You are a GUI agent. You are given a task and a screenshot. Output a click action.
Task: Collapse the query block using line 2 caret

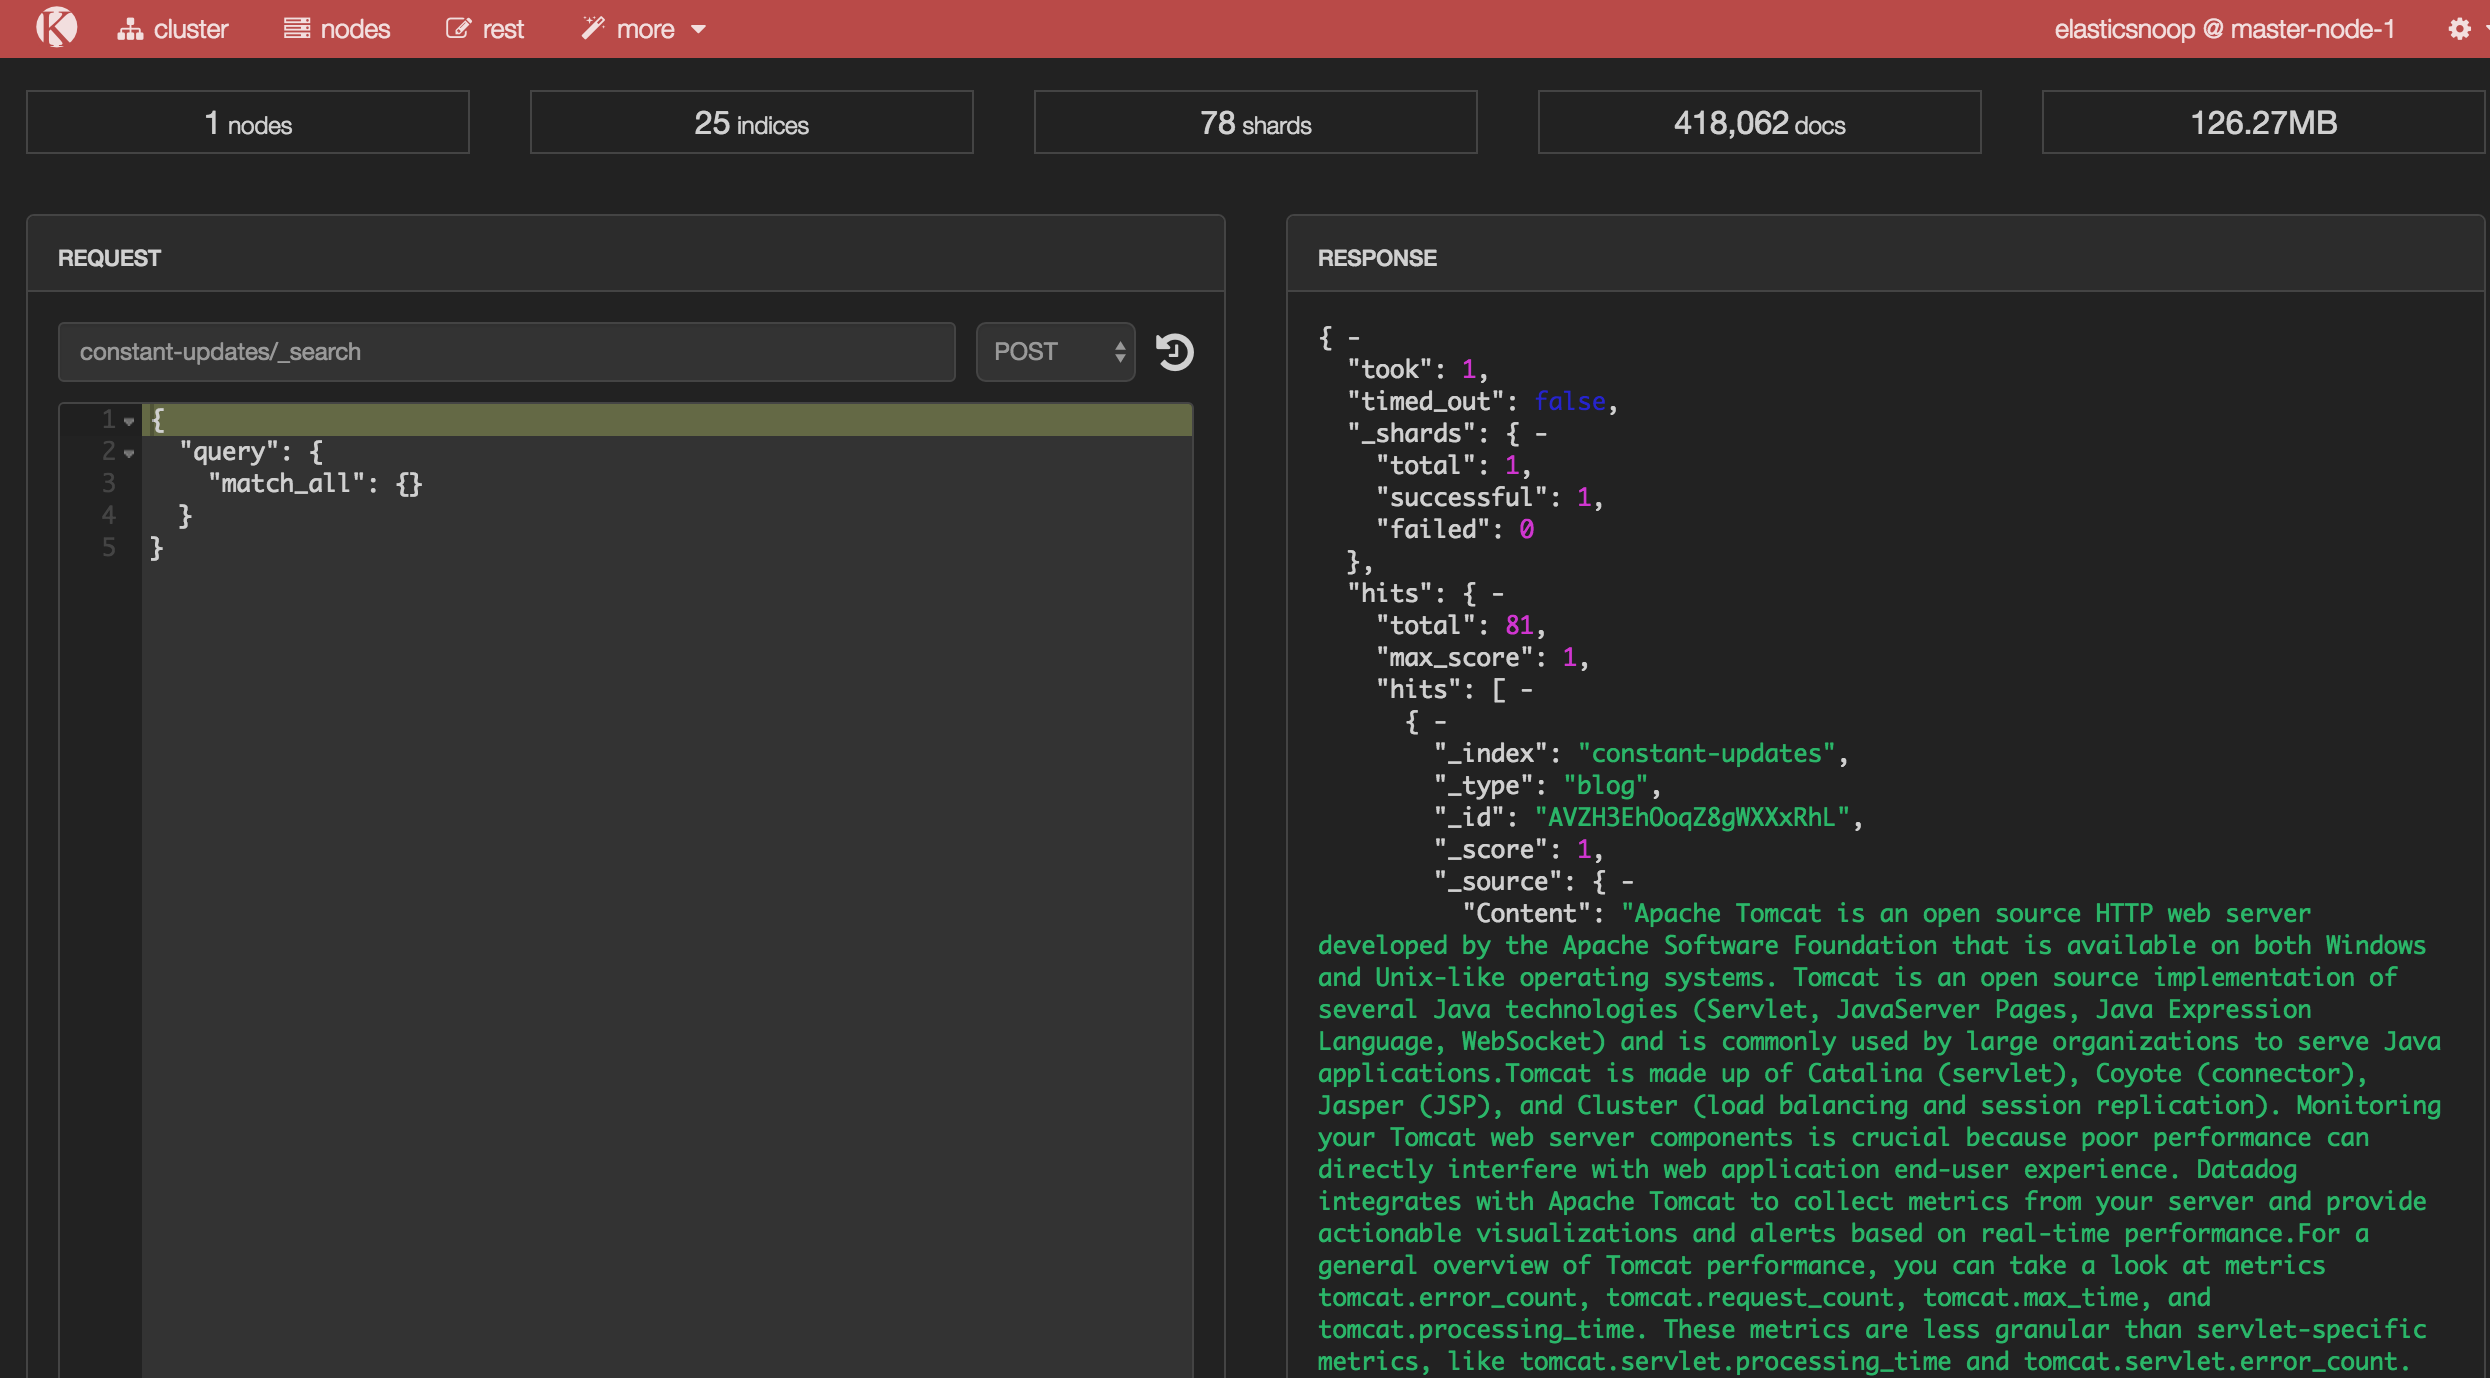click(130, 453)
